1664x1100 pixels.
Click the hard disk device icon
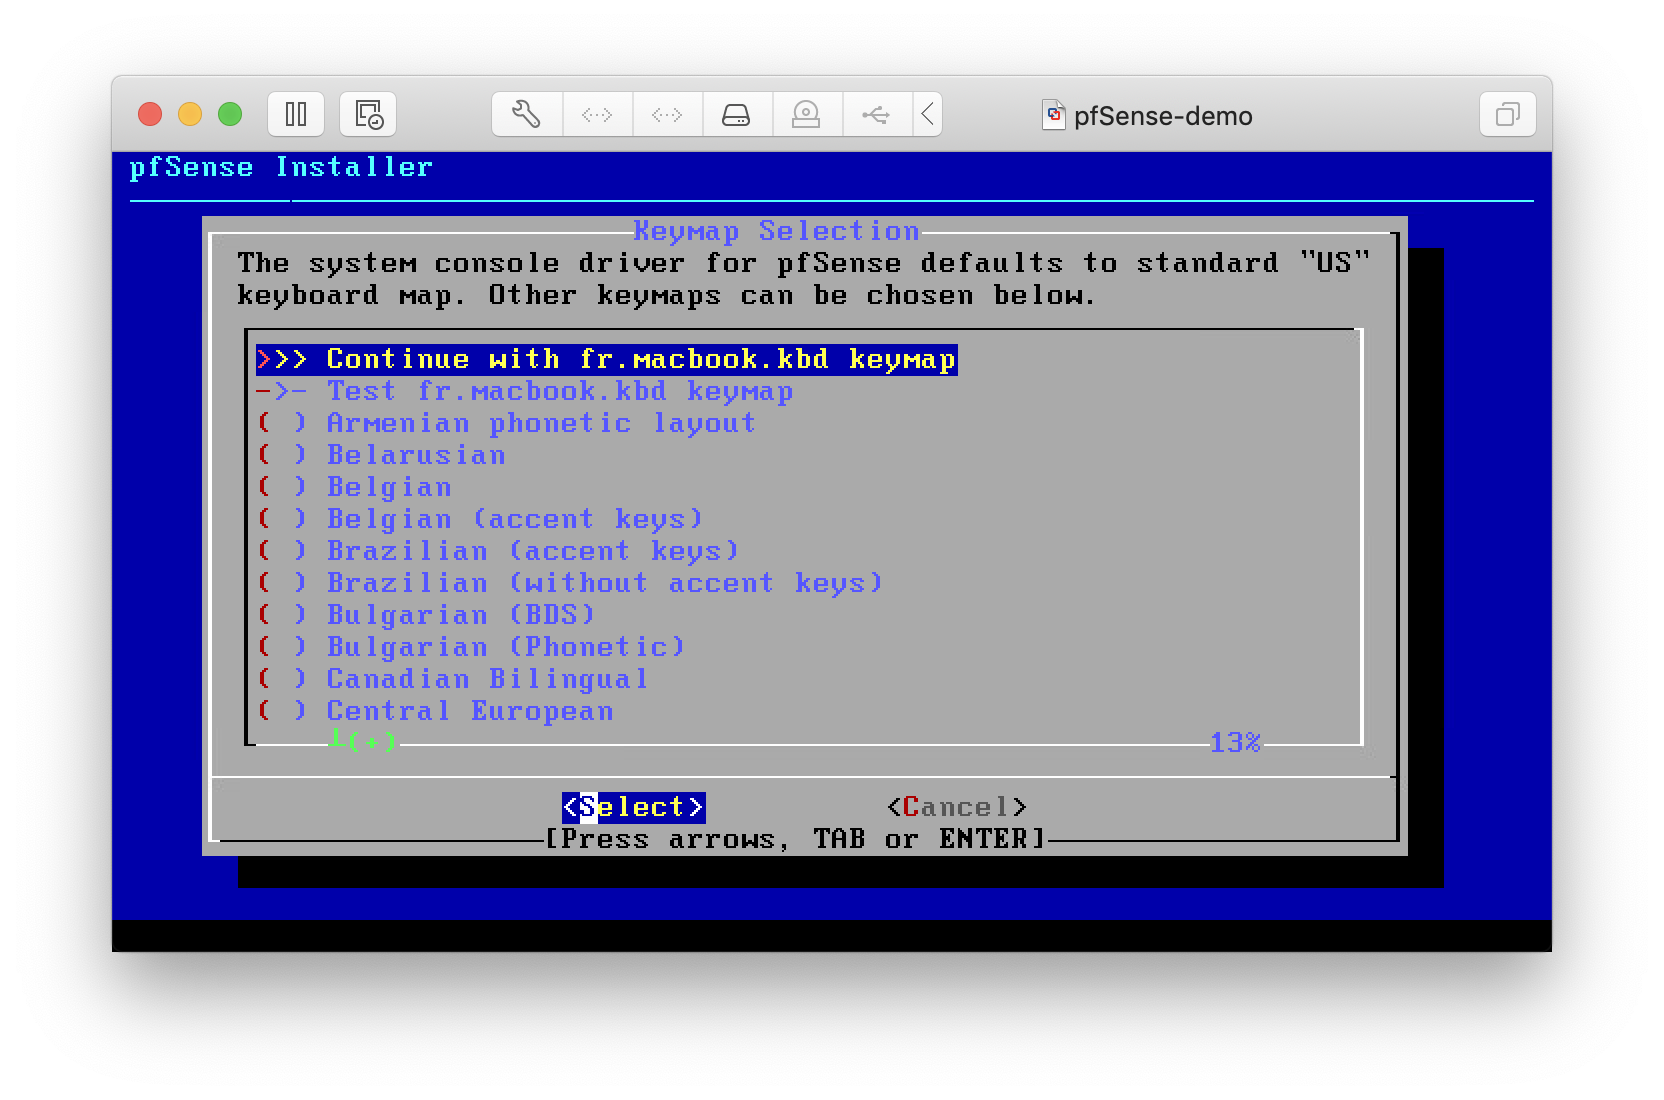coord(736,115)
